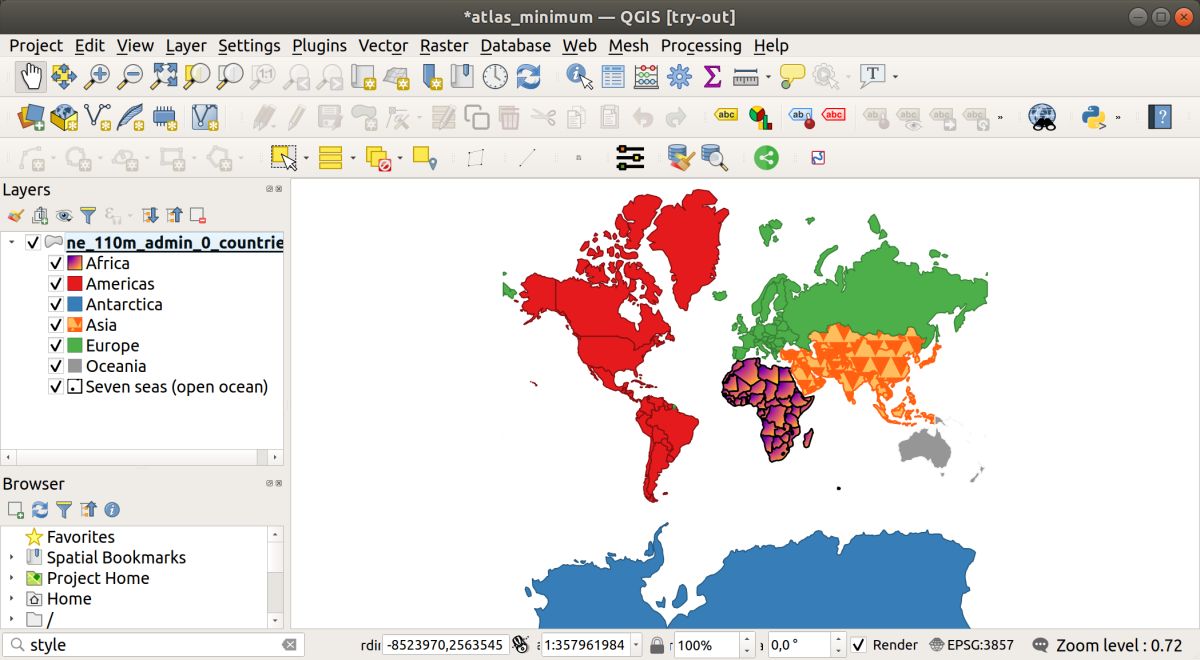Screen dimensions: 1200x660
Task: Click Zoom Full extent icon
Action: [163, 75]
